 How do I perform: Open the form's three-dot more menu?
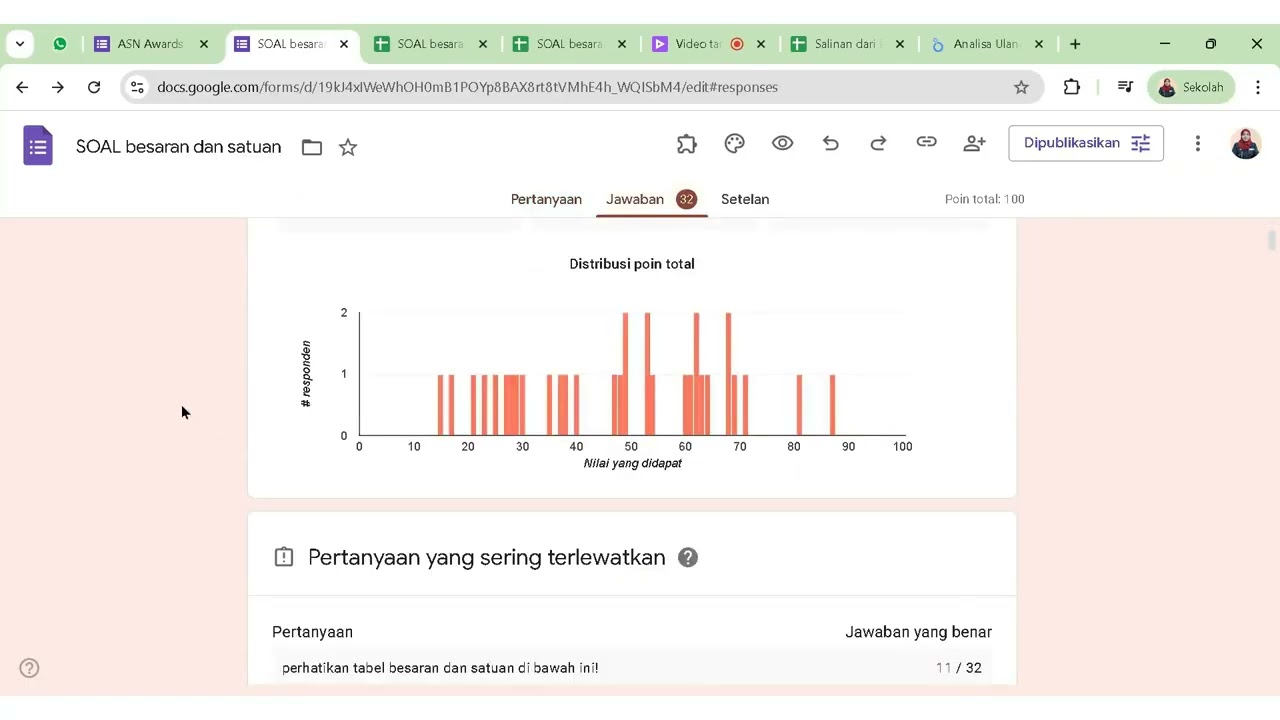pos(1197,143)
